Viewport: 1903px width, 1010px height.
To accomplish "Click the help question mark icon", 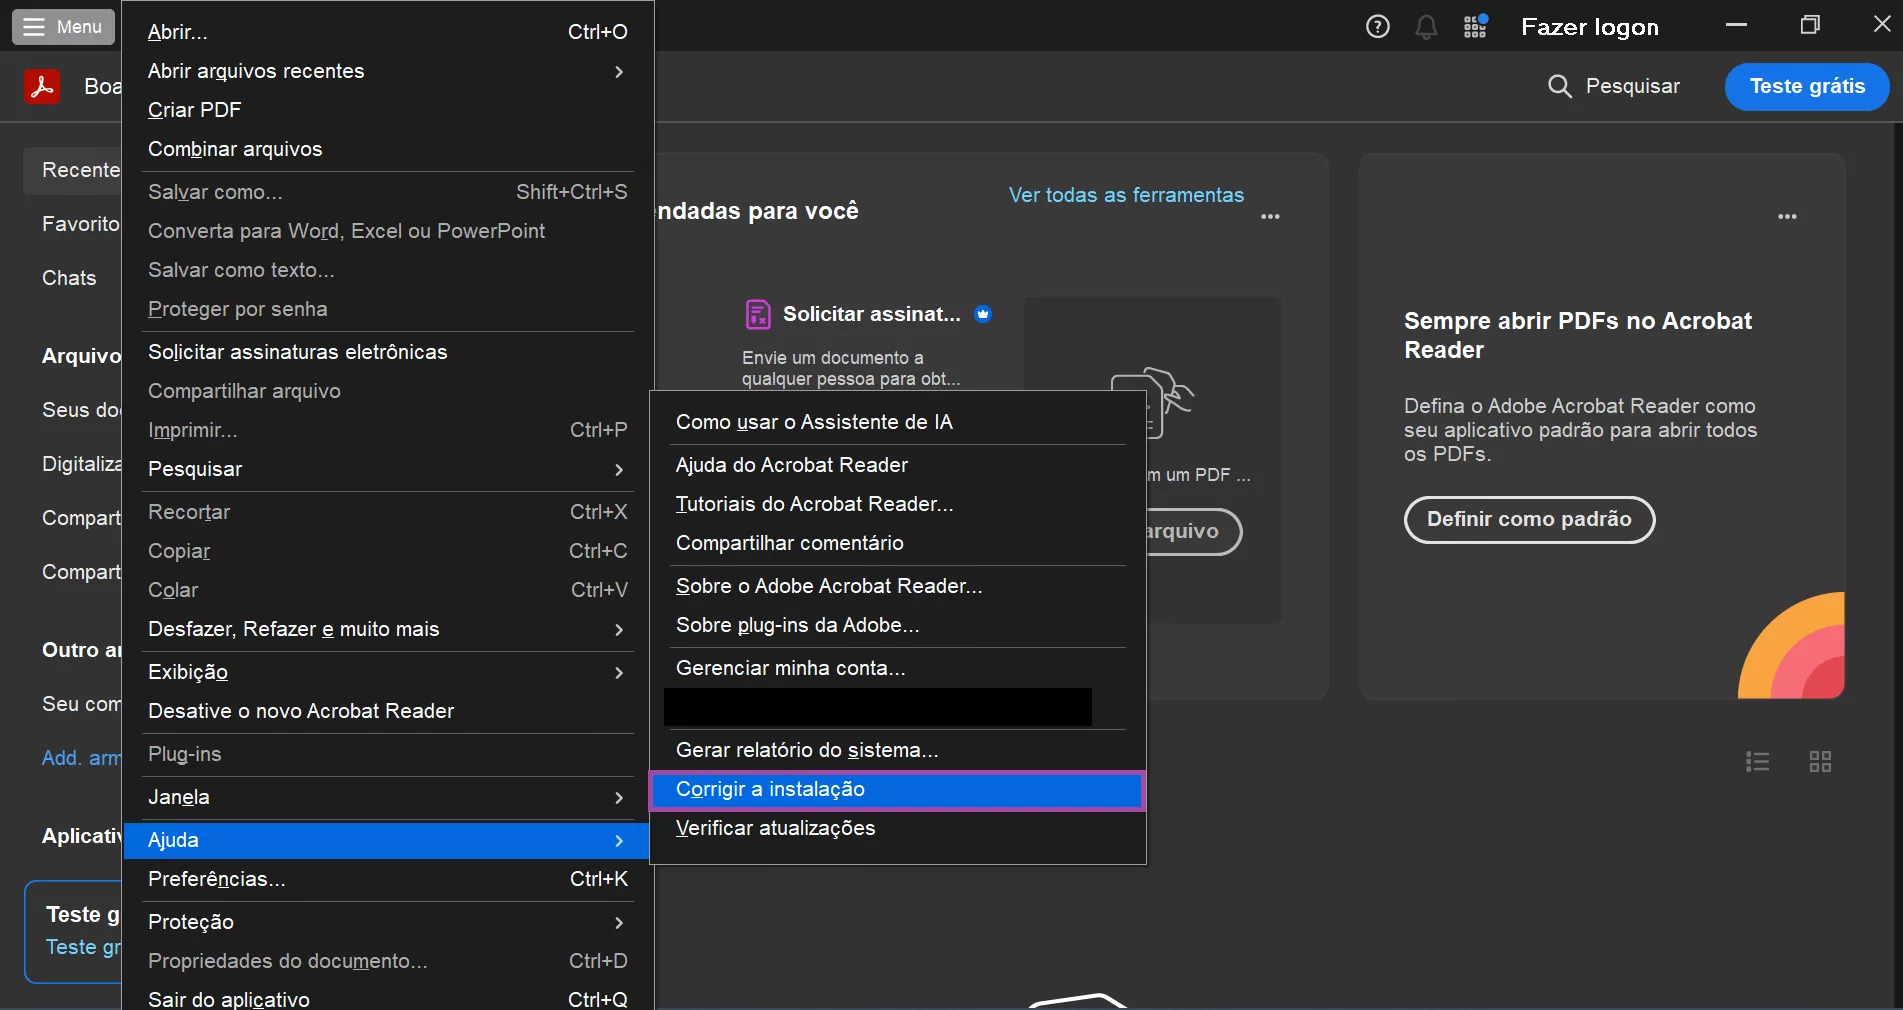I will coord(1377,27).
